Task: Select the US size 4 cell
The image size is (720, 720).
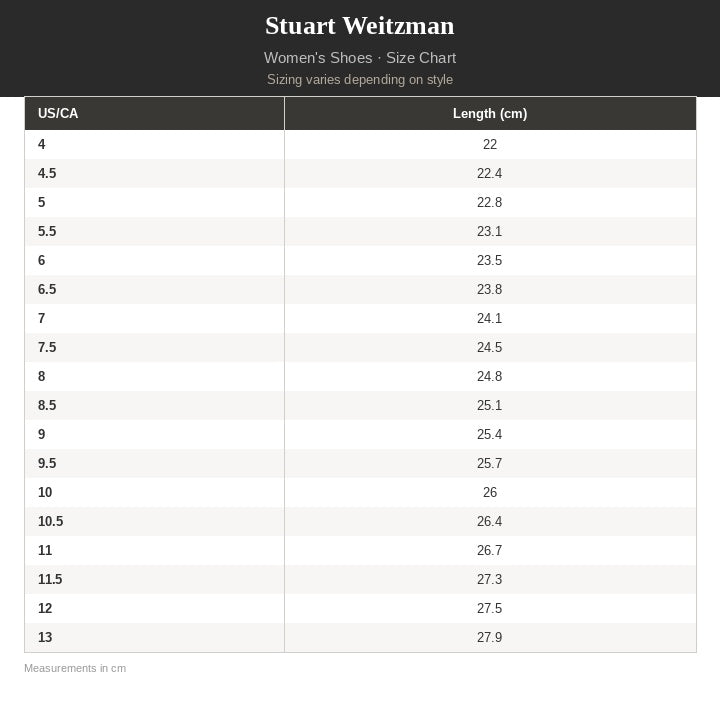Action: click(x=42, y=144)
